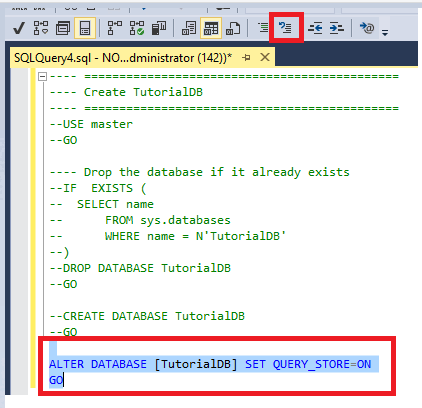Click the 'SELECT name' comment line

click(102, 204)
